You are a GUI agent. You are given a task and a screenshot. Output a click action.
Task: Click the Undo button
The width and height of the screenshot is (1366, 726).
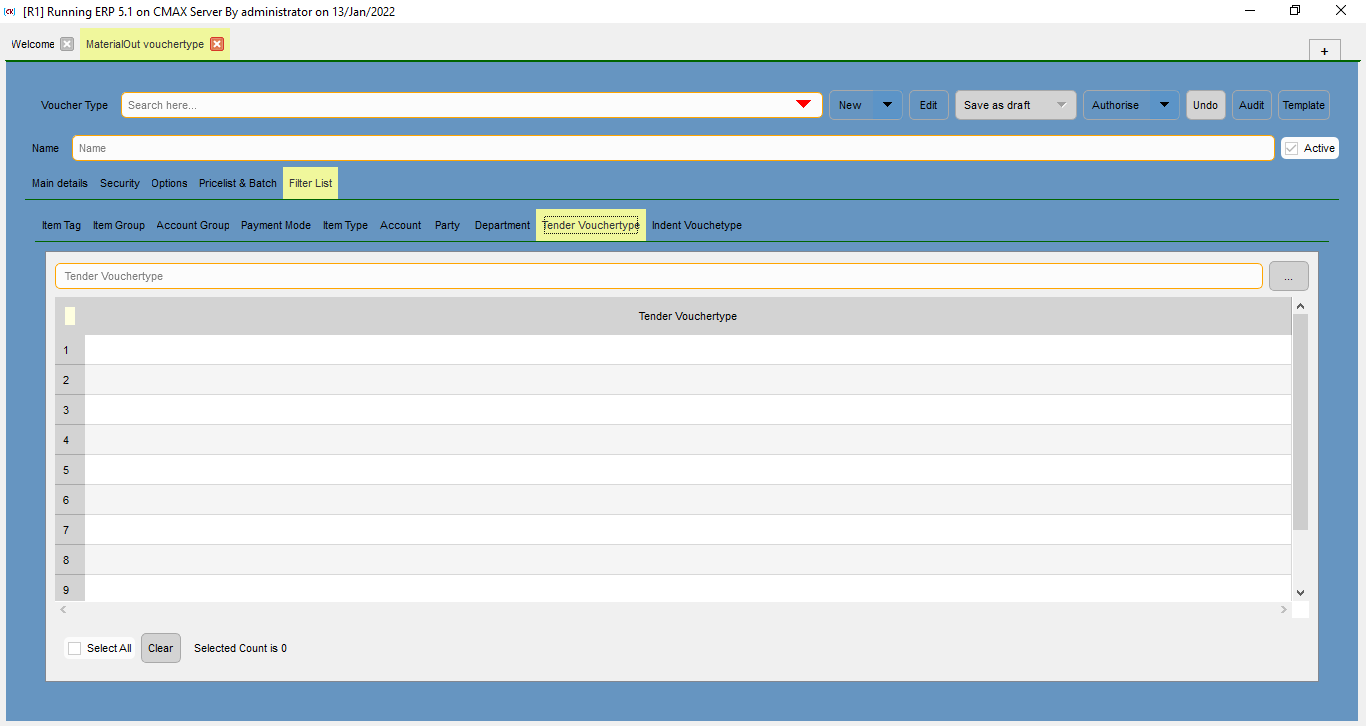point(1205,105)
